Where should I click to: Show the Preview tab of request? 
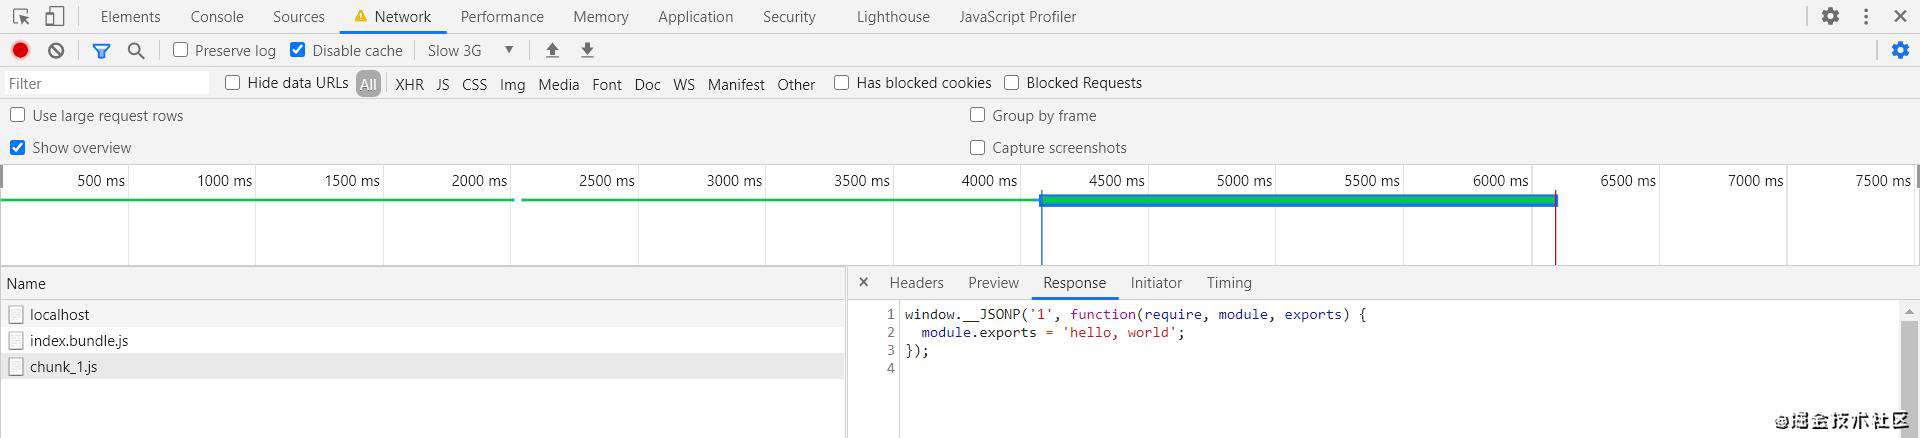click(993, 283)
